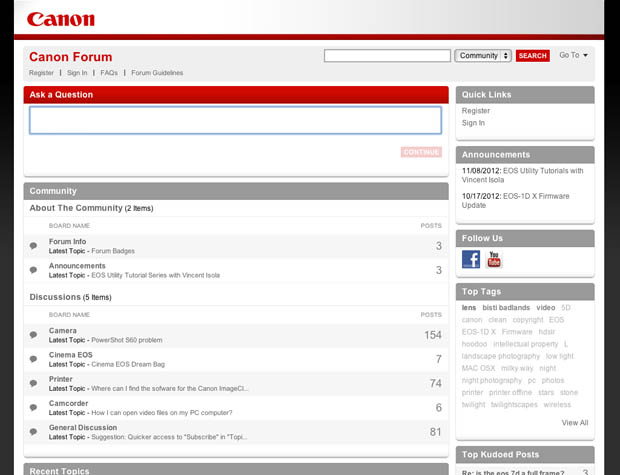Image resolution: width=620 pixels, height=475 pixels.
Task: Click speech bubble icon beside Forum Info
Action: (34, 246)
